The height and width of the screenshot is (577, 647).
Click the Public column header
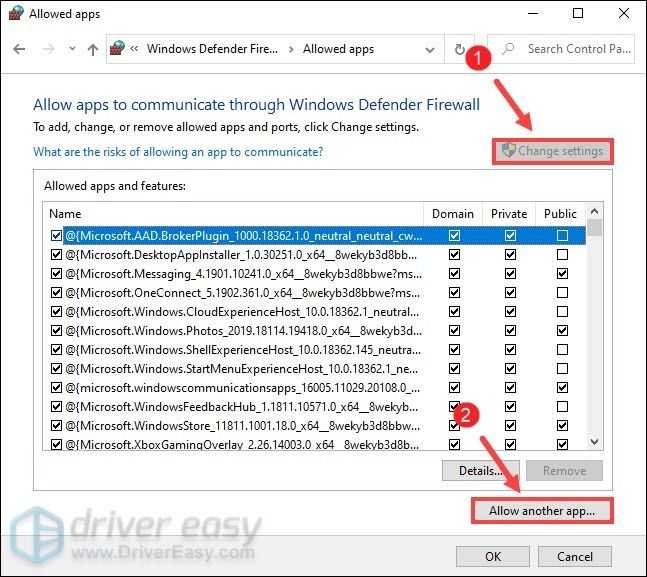point(560,214)
